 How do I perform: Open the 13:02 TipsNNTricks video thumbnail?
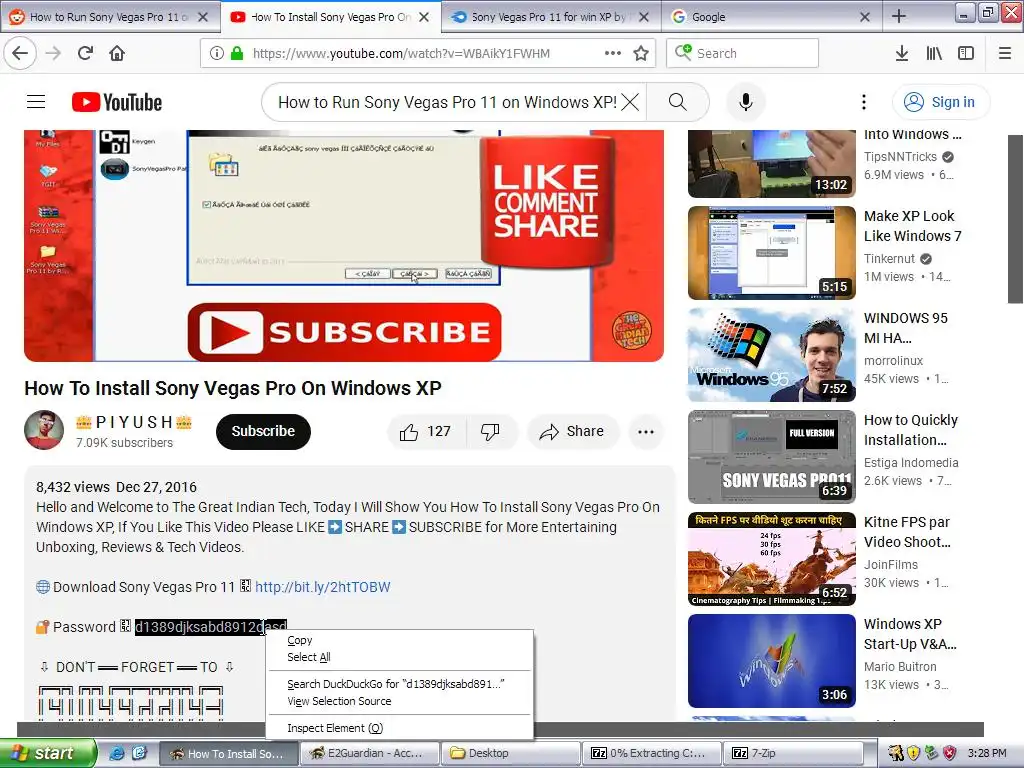[772, 163]
